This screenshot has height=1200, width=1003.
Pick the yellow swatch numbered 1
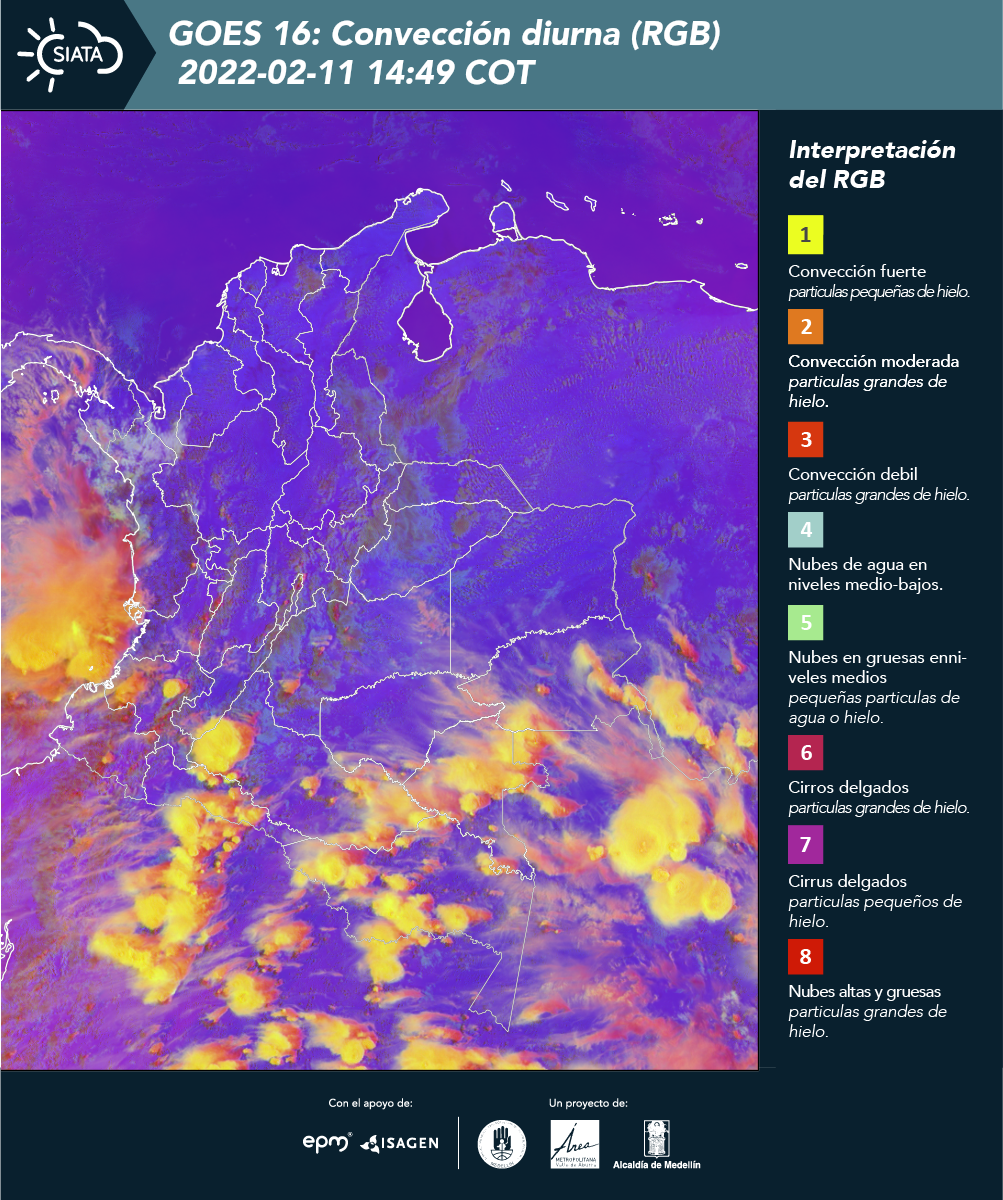[805, 236]
